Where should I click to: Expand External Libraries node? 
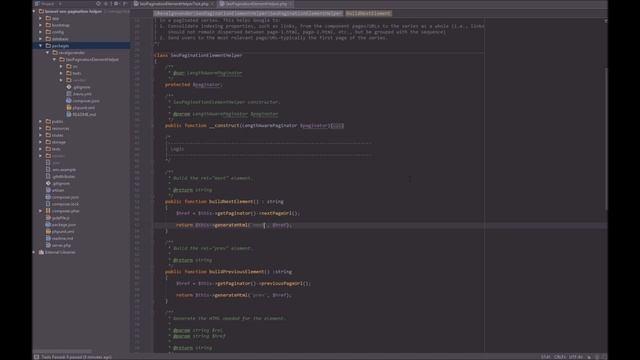point(34,252)
